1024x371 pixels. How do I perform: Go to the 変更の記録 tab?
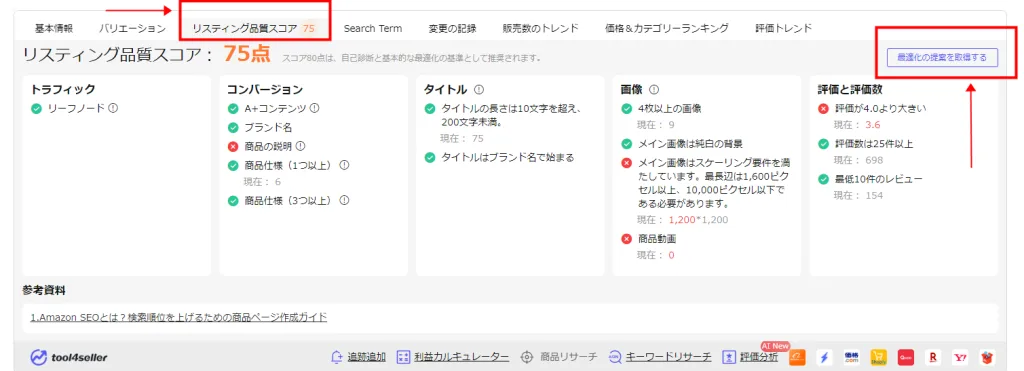point(453,28)
